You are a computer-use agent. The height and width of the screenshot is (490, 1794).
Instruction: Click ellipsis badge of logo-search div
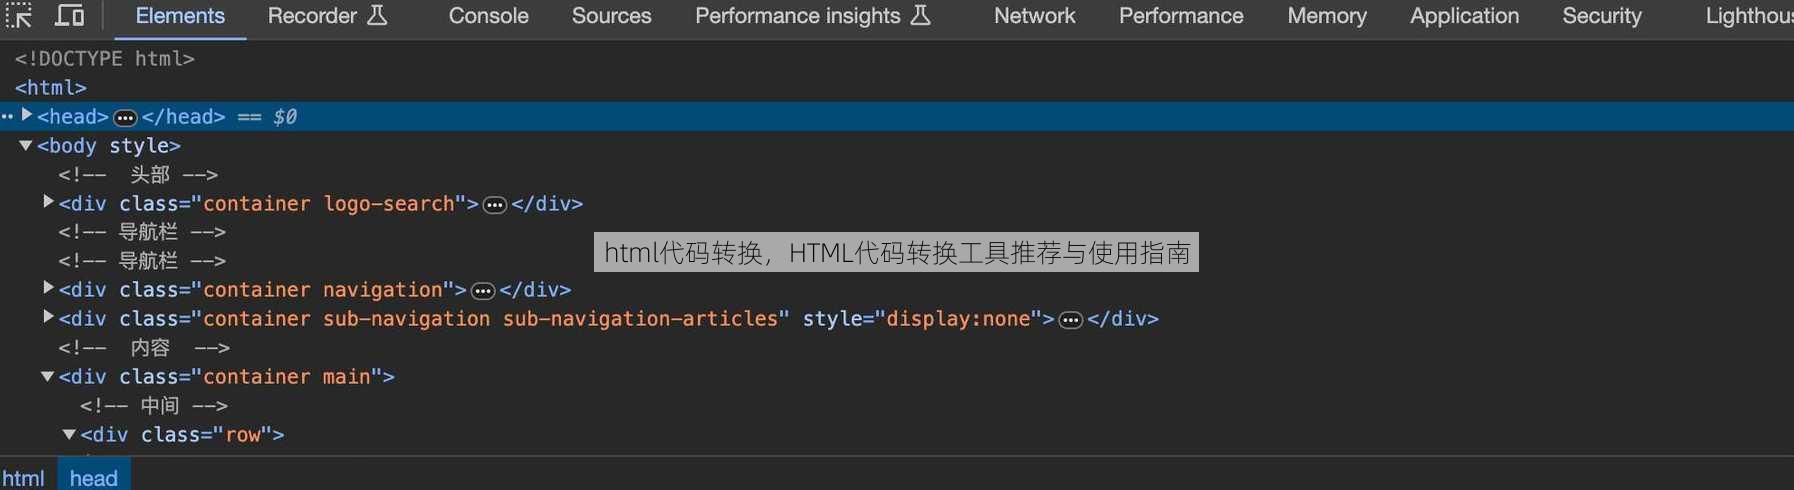tap(495, 205)
